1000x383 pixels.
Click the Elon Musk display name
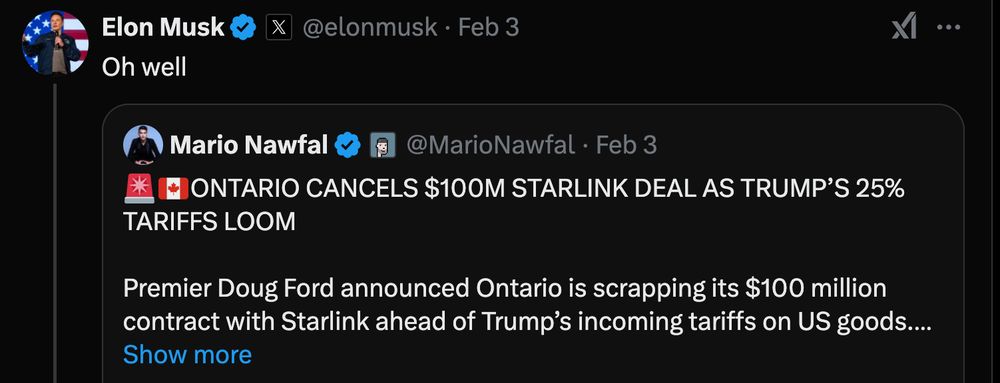pos(163,27)
